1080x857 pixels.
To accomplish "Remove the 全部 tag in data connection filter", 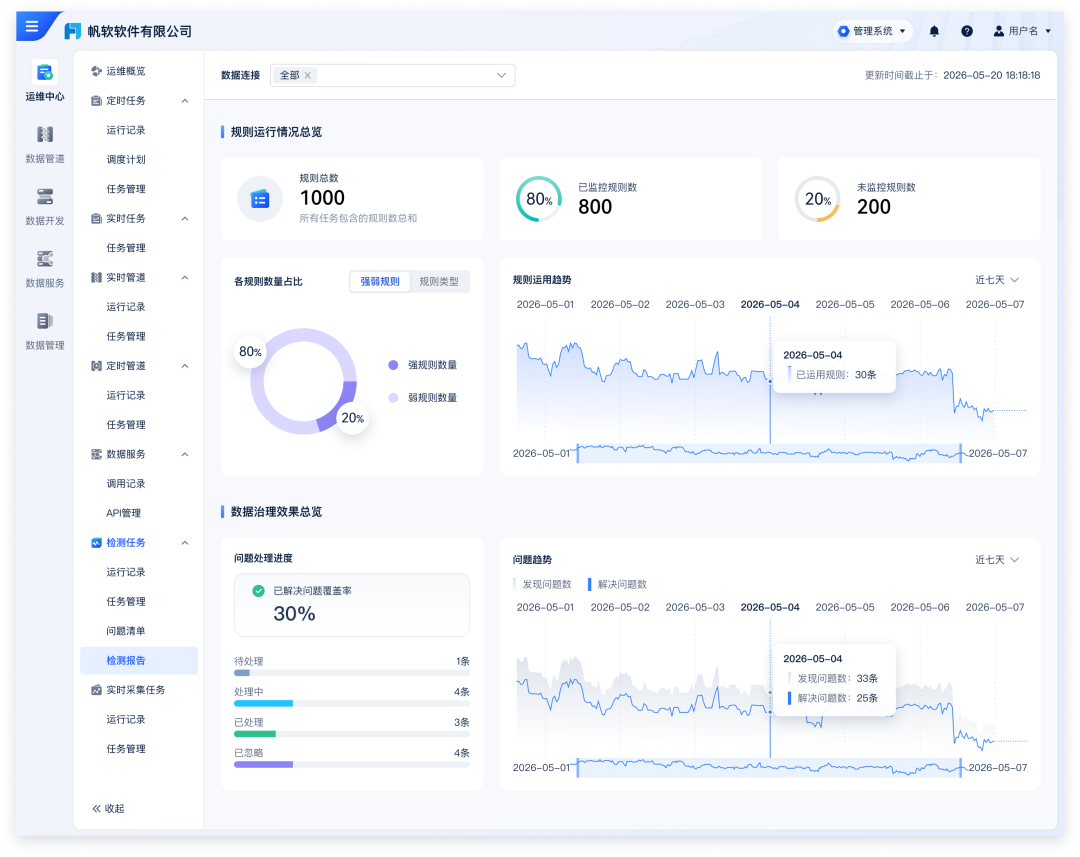I will pyautogui.click(x=308, y=75).
